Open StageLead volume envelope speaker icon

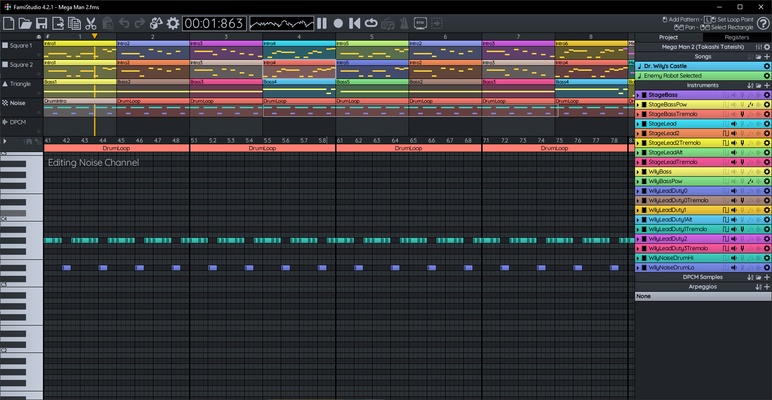[x=734, y=124]
